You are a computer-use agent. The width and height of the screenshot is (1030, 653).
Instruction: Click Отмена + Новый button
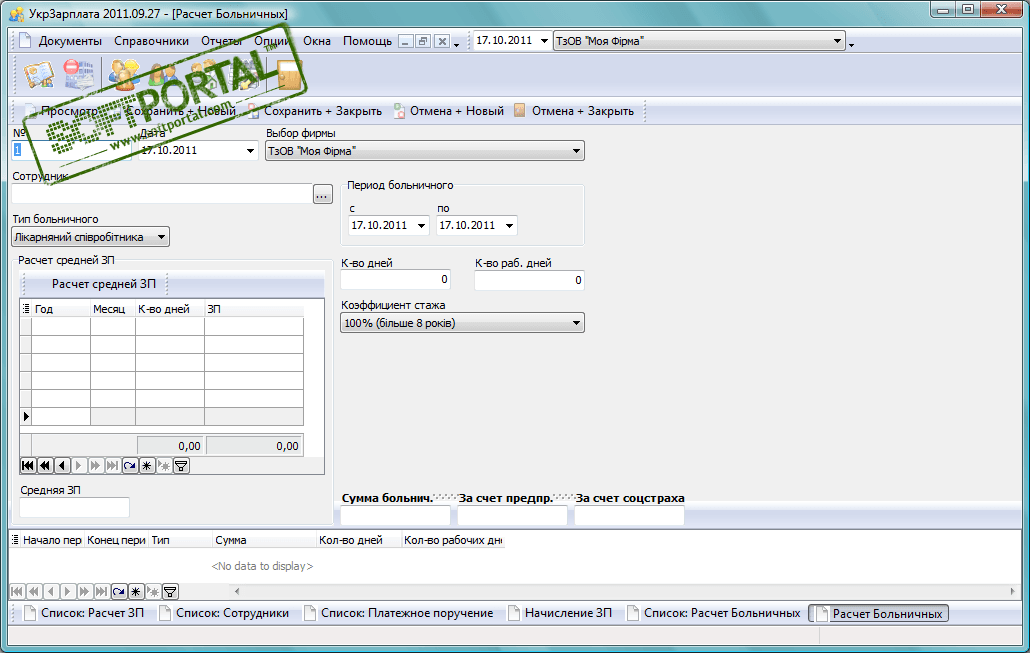pos(449,111)
